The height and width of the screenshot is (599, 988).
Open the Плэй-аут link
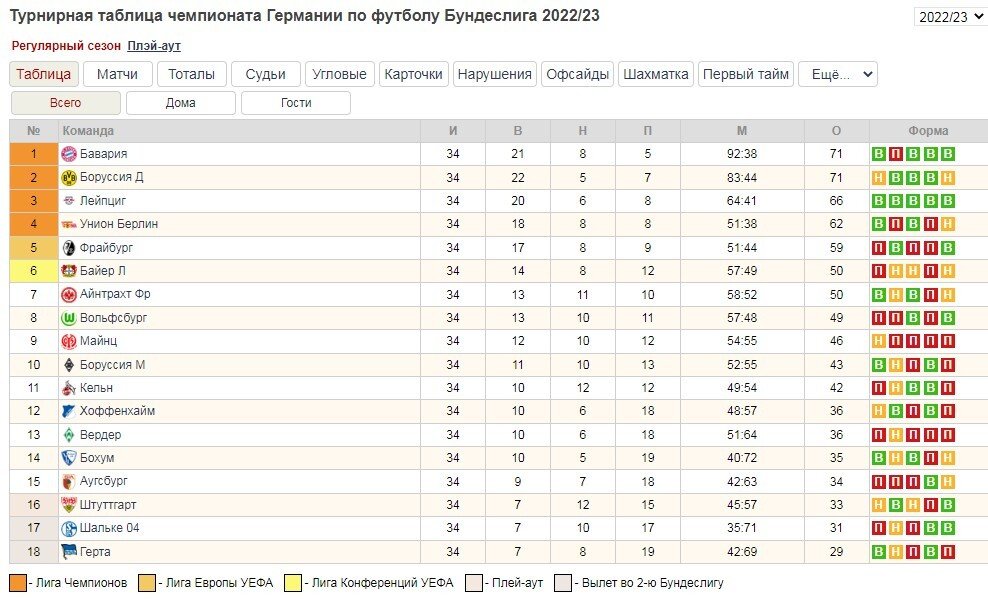coord(154,46)
